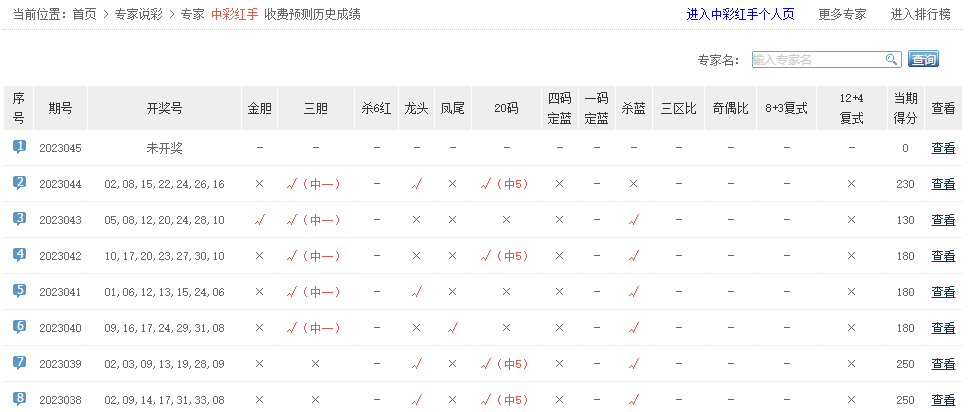The image size is (973, 412).
Task: Click the rank 7 badge icon
Action: 19,363
